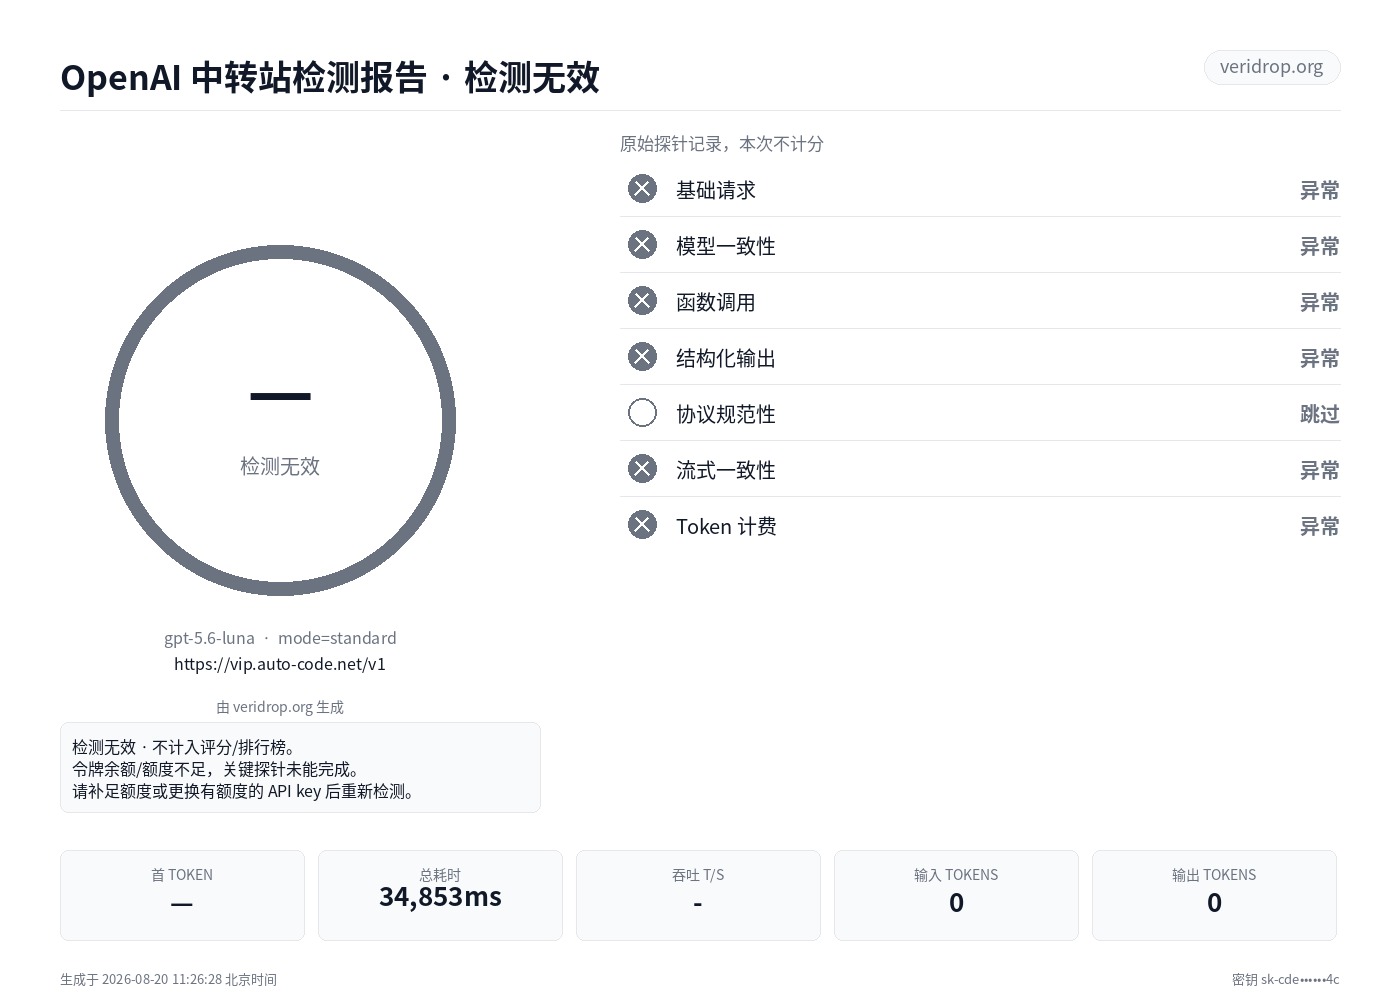The image size is (1400, 1000).
Task: Select the 总耗时 34,853ms card
Action: 440,895
